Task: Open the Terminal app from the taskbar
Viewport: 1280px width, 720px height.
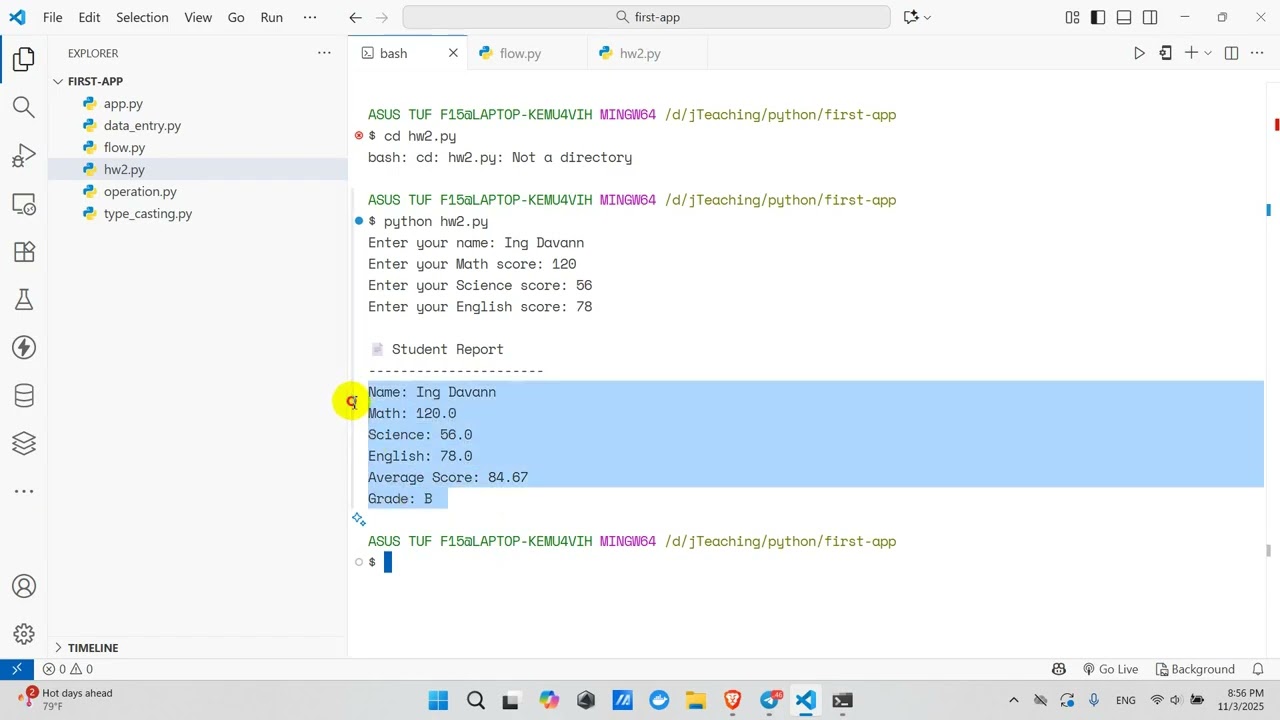Action: tap(843, 700)
